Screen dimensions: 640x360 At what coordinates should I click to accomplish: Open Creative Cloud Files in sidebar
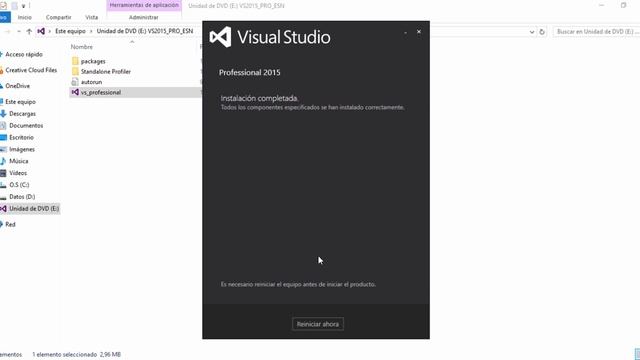click(31, 70)
